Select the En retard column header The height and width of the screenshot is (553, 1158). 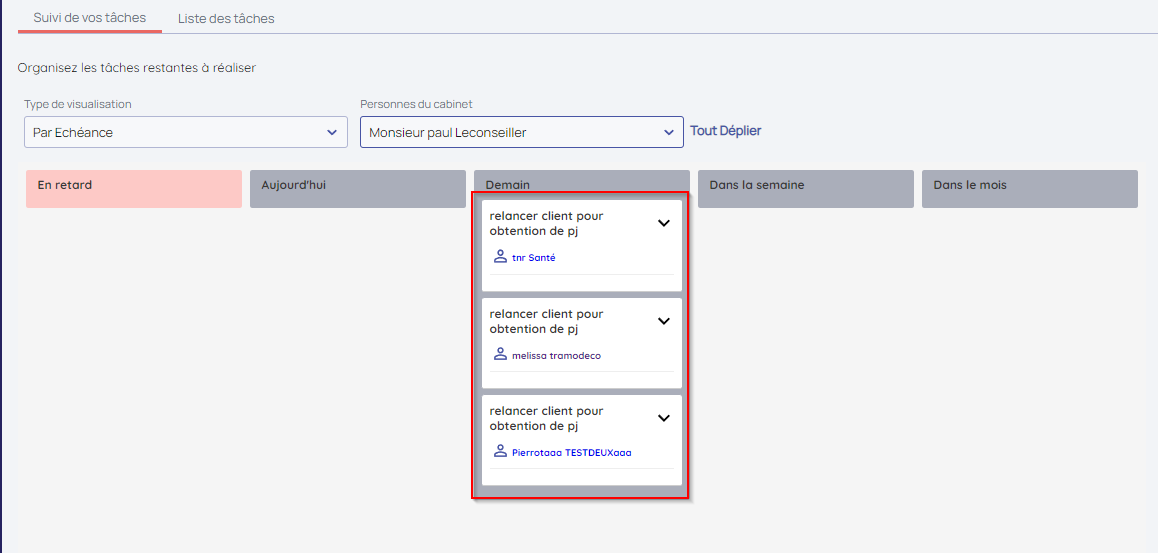(134, 186)
